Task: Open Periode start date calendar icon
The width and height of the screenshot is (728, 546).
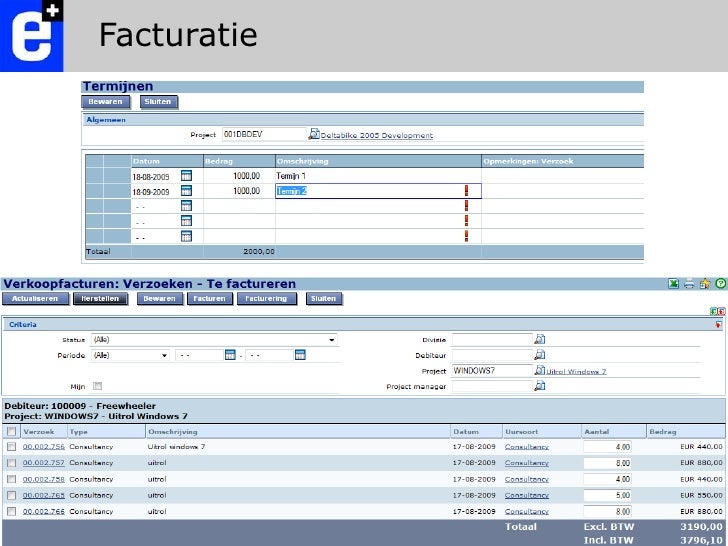Action: tap(230, 355)
